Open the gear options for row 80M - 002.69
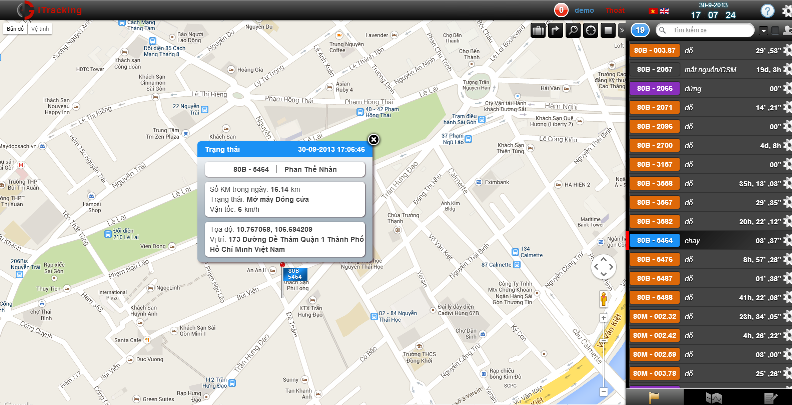Viewport: 792px width, 405px height. click(787, 355)
